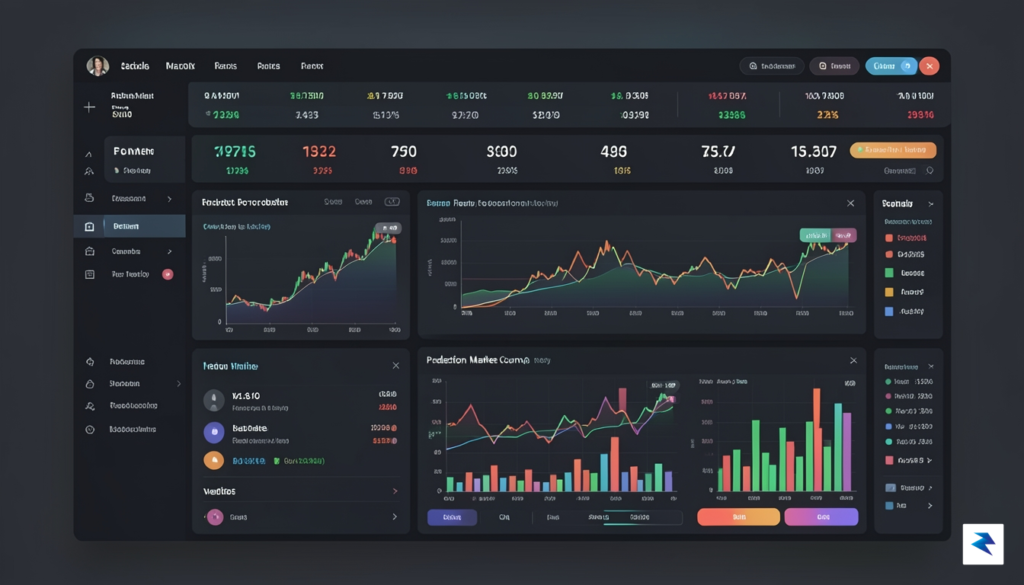Image resolution: width=1024 pixels, height=585 pixels.
Task: Click the square icon in second top pill
Action: [823, 66]
